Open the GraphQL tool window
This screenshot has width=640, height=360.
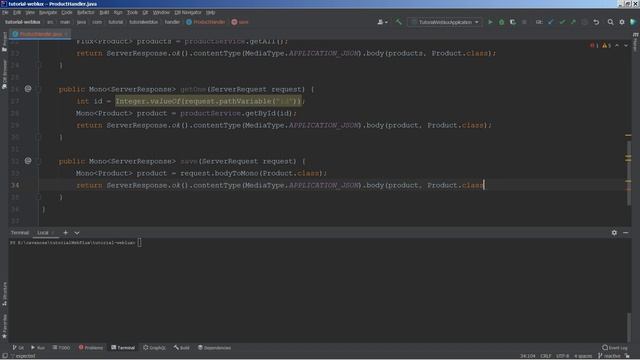(154, 348)
